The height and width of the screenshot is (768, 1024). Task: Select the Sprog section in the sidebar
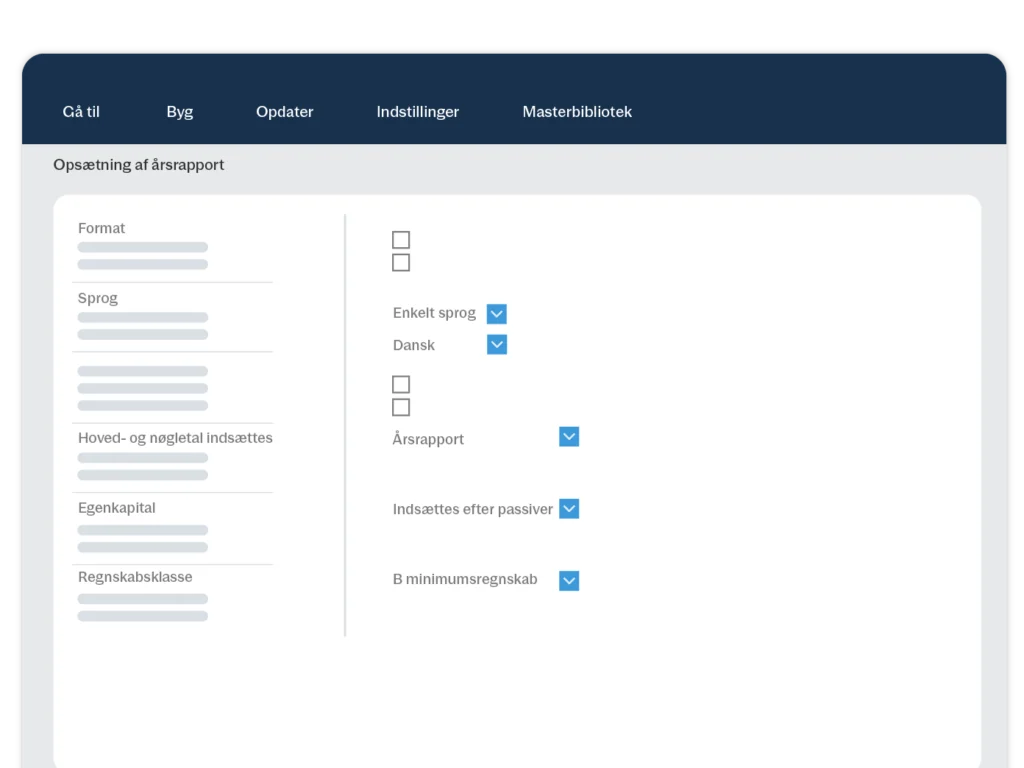click(x=98, y=299)
